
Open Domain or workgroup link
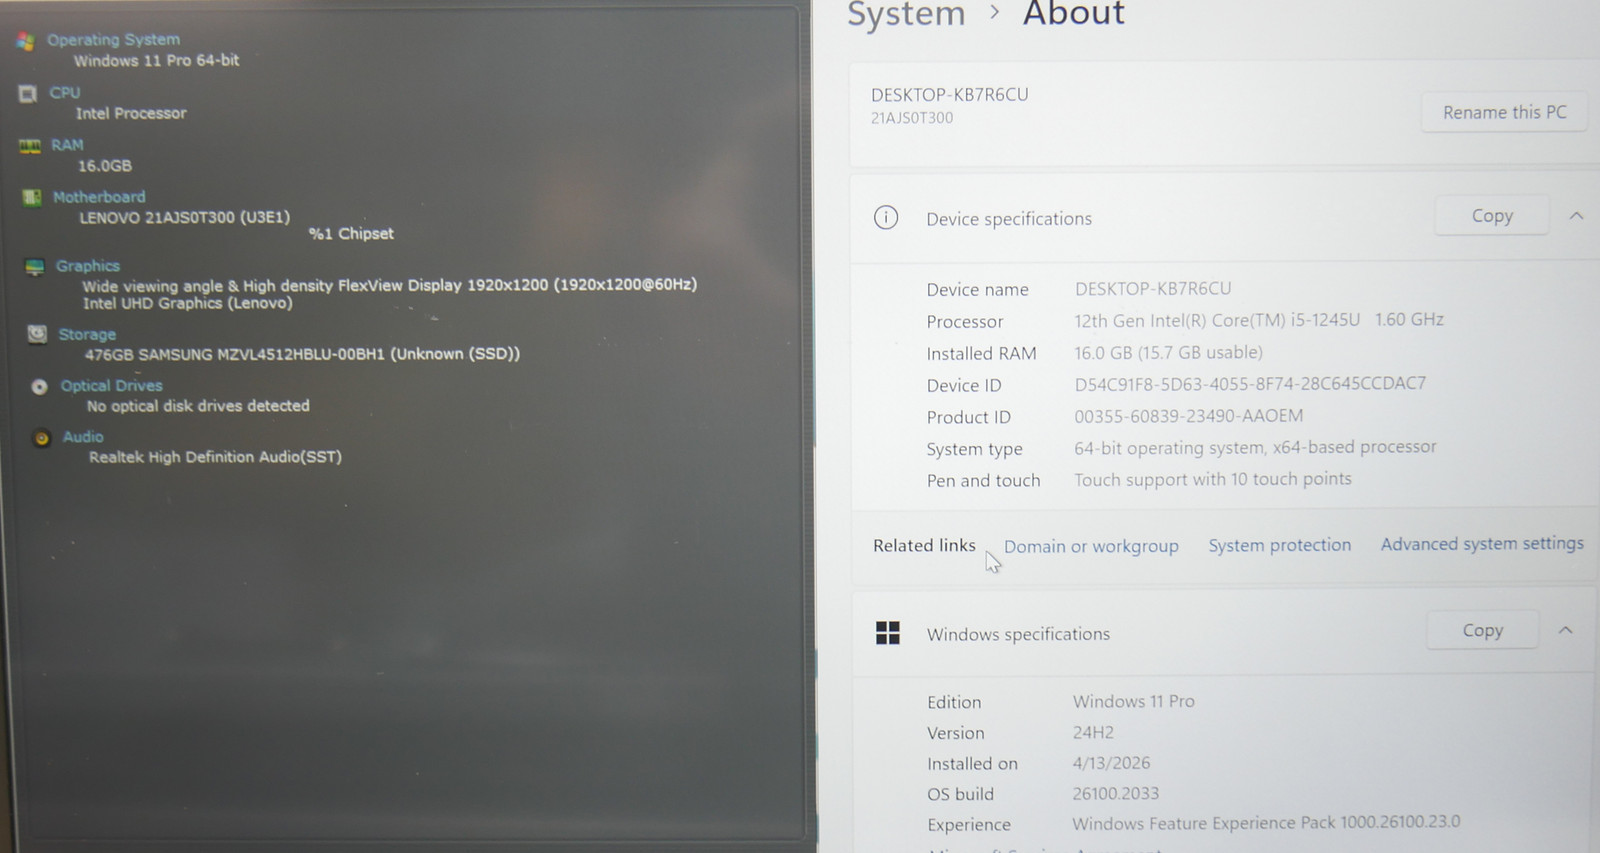pos(1091,546)
